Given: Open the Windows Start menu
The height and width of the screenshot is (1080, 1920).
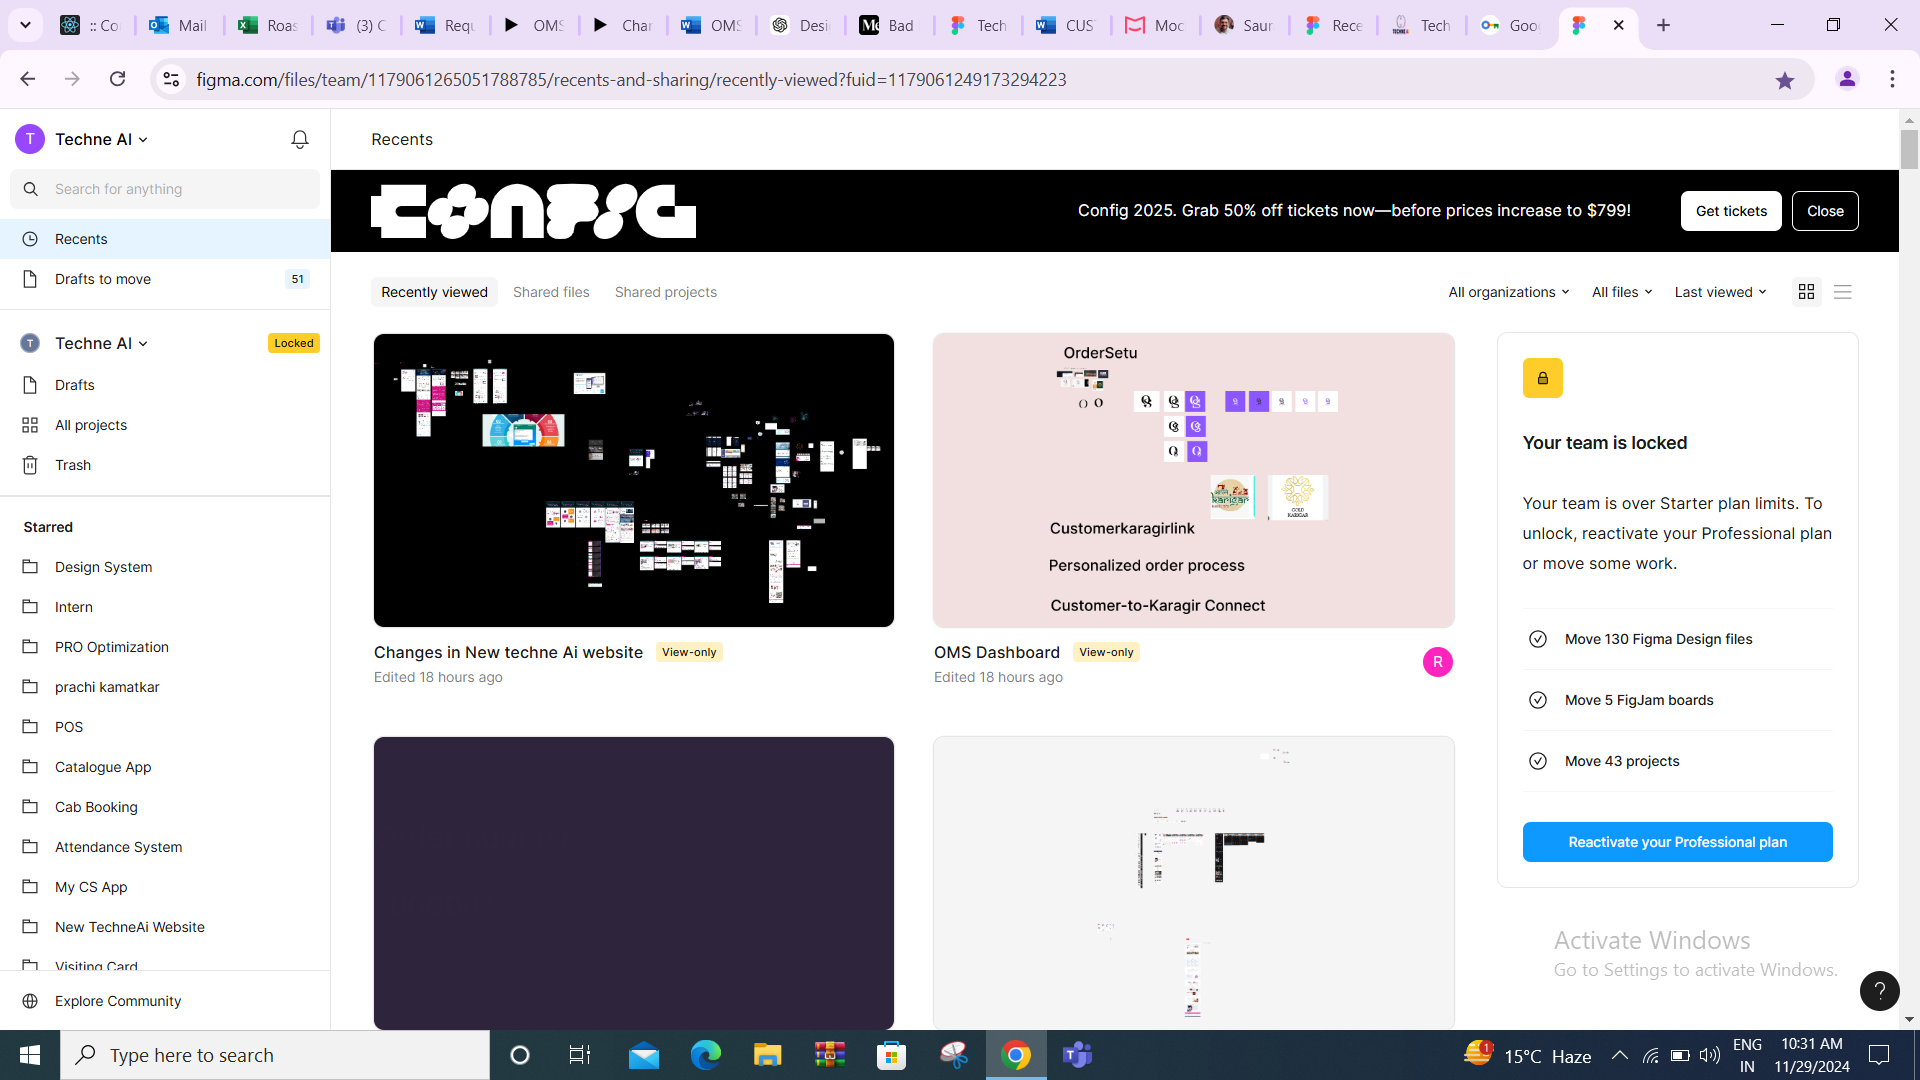Looking at the screenshot, I should click(x=30, y=1055).
